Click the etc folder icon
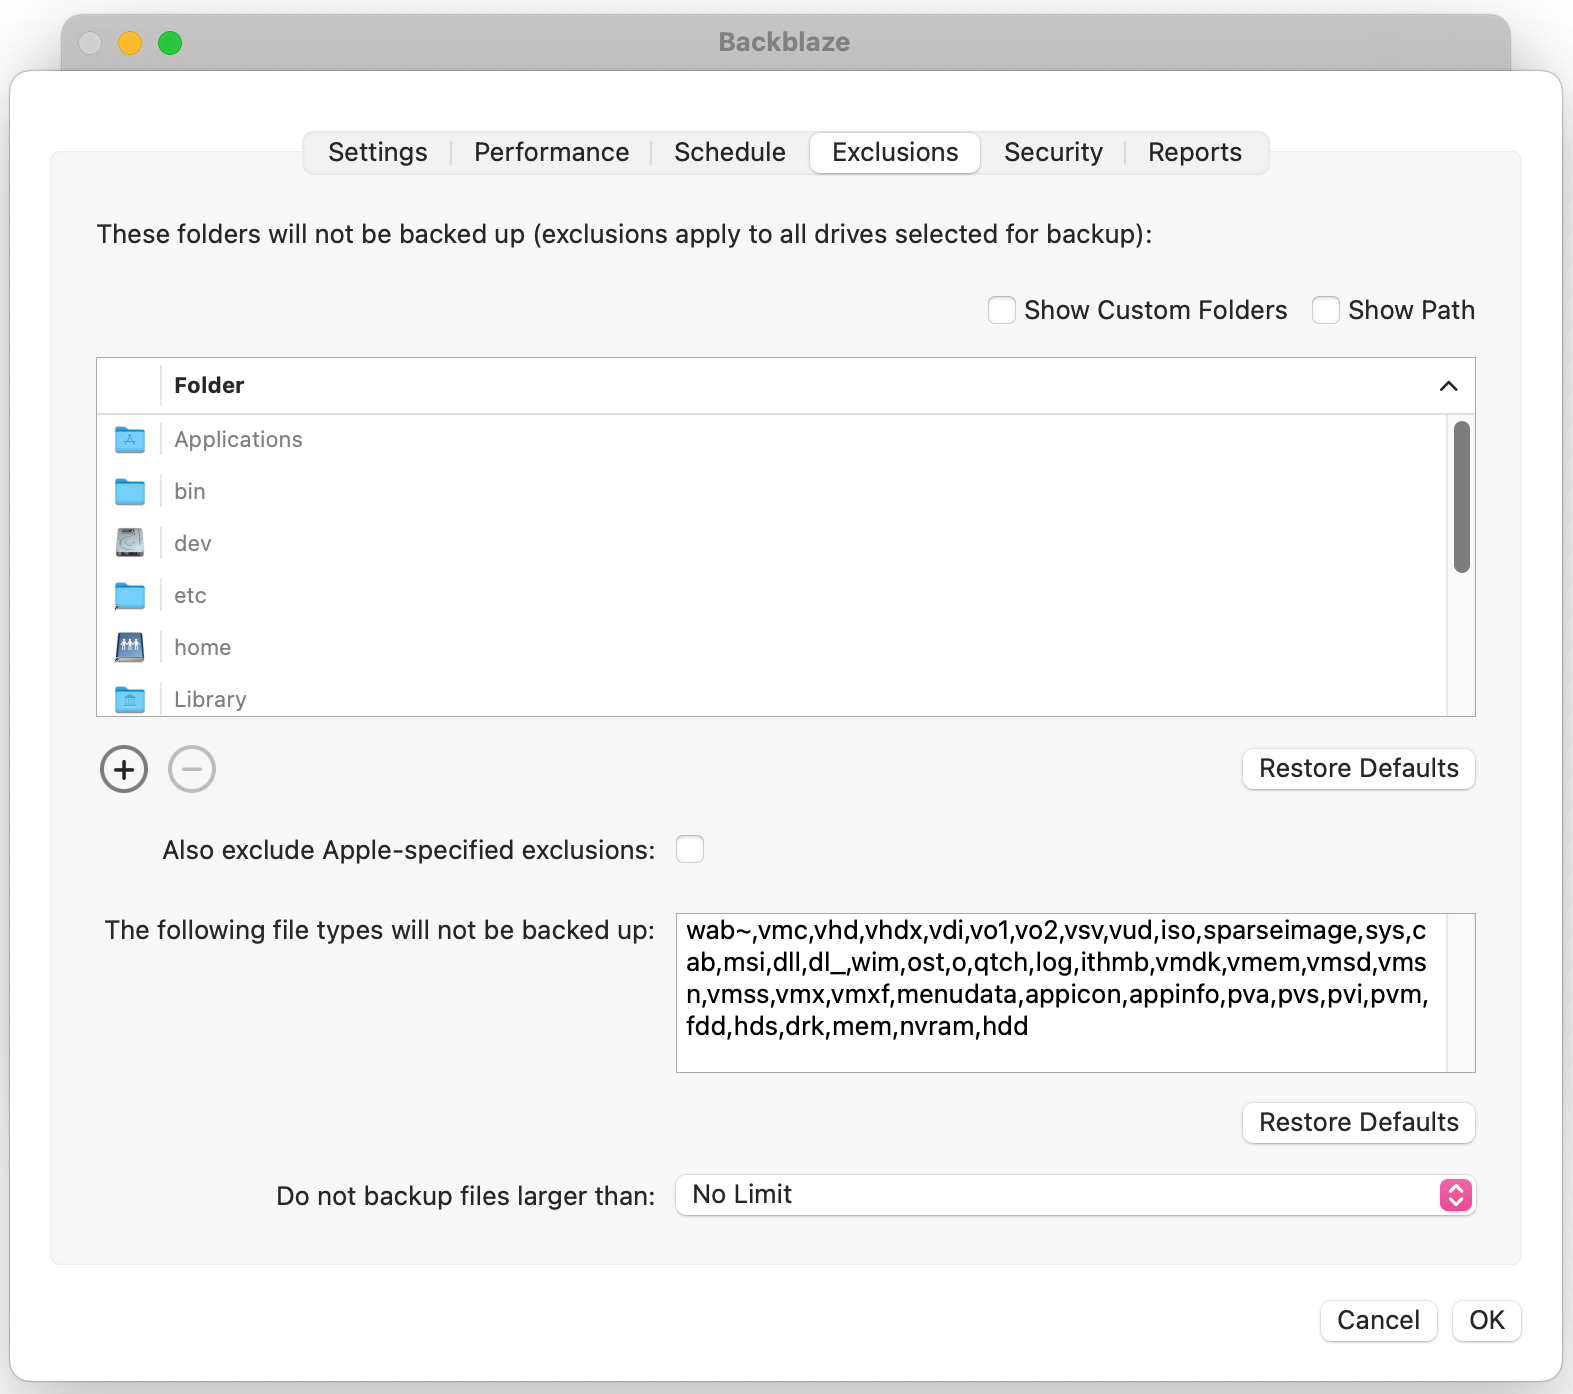This screenshot has width=1573, height=1394. (130, 596)
